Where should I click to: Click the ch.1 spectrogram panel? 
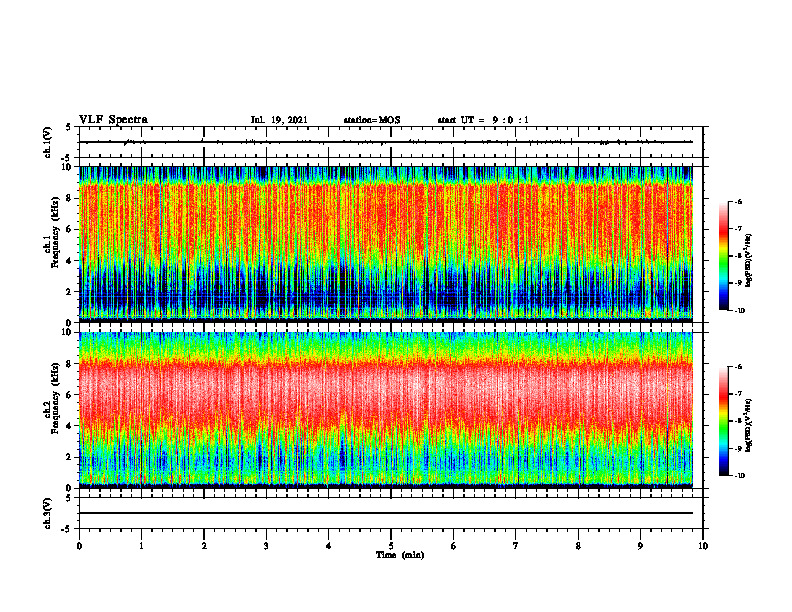pyautogui.click(x=386, y=244)
